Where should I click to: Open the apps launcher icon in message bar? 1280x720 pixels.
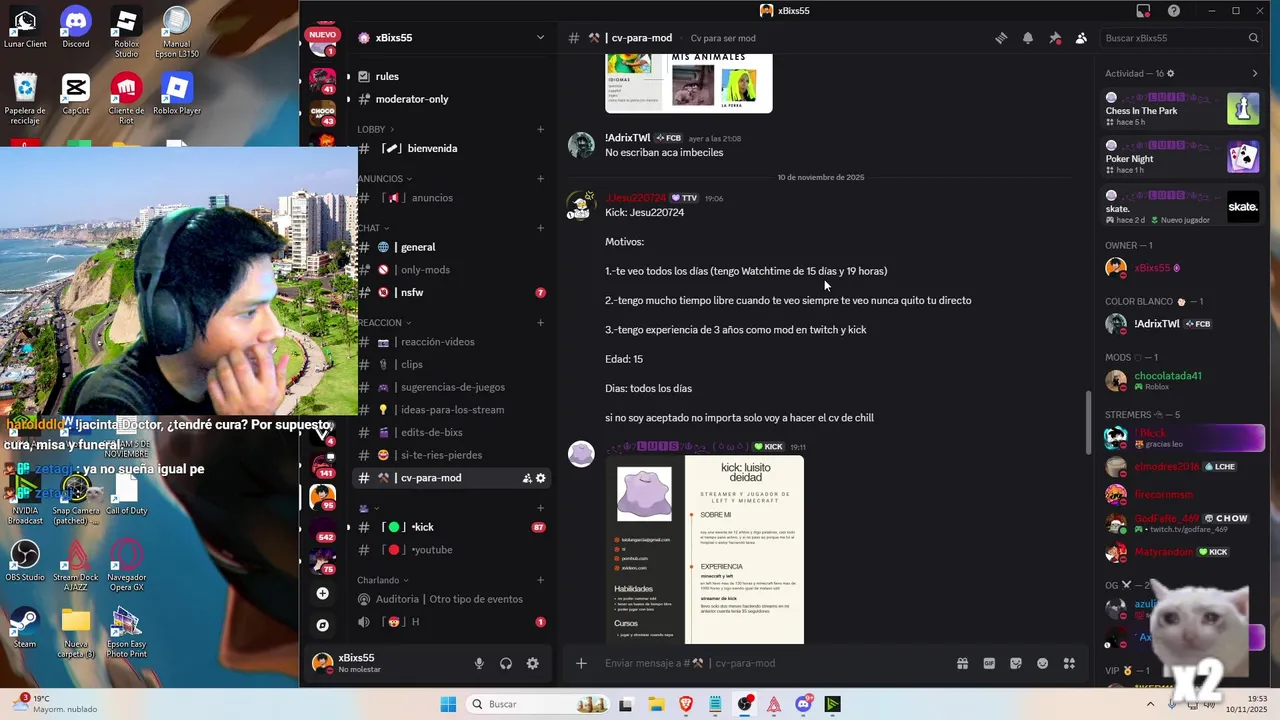[1069, 663]
